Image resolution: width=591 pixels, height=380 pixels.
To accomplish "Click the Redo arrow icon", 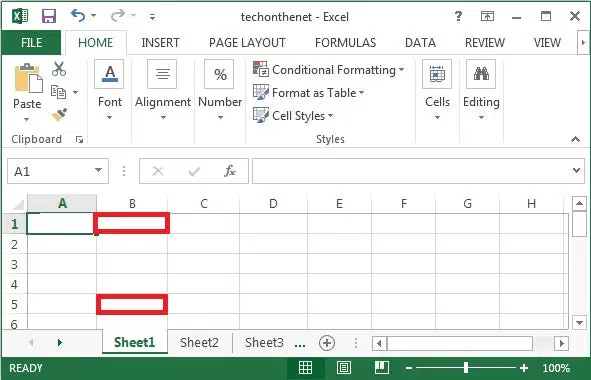I will [x=118, y=16].
